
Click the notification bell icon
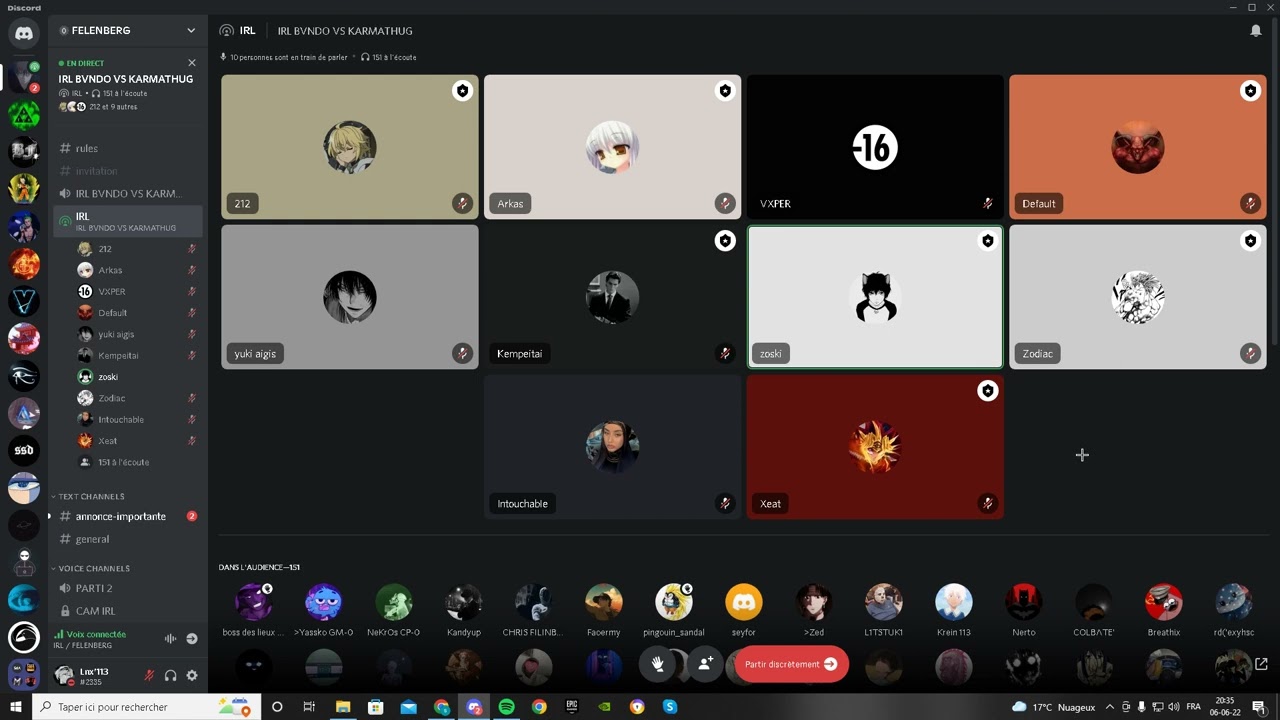(1256, 31)
